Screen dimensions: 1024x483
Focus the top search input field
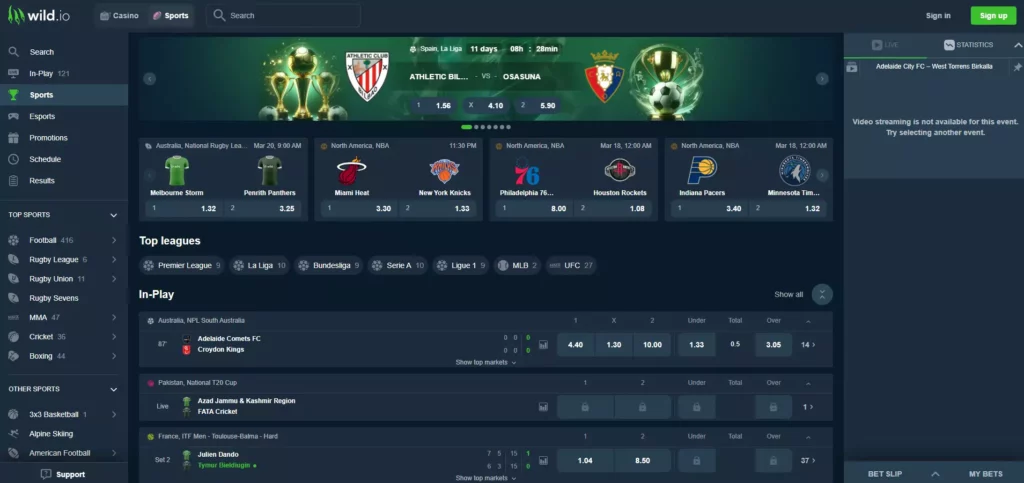click(283, 15)
